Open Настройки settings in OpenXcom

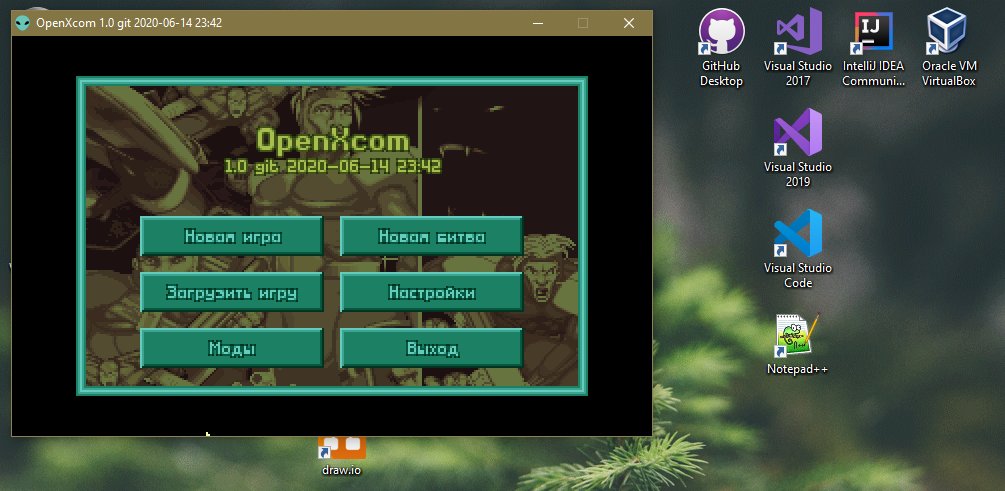431,292
